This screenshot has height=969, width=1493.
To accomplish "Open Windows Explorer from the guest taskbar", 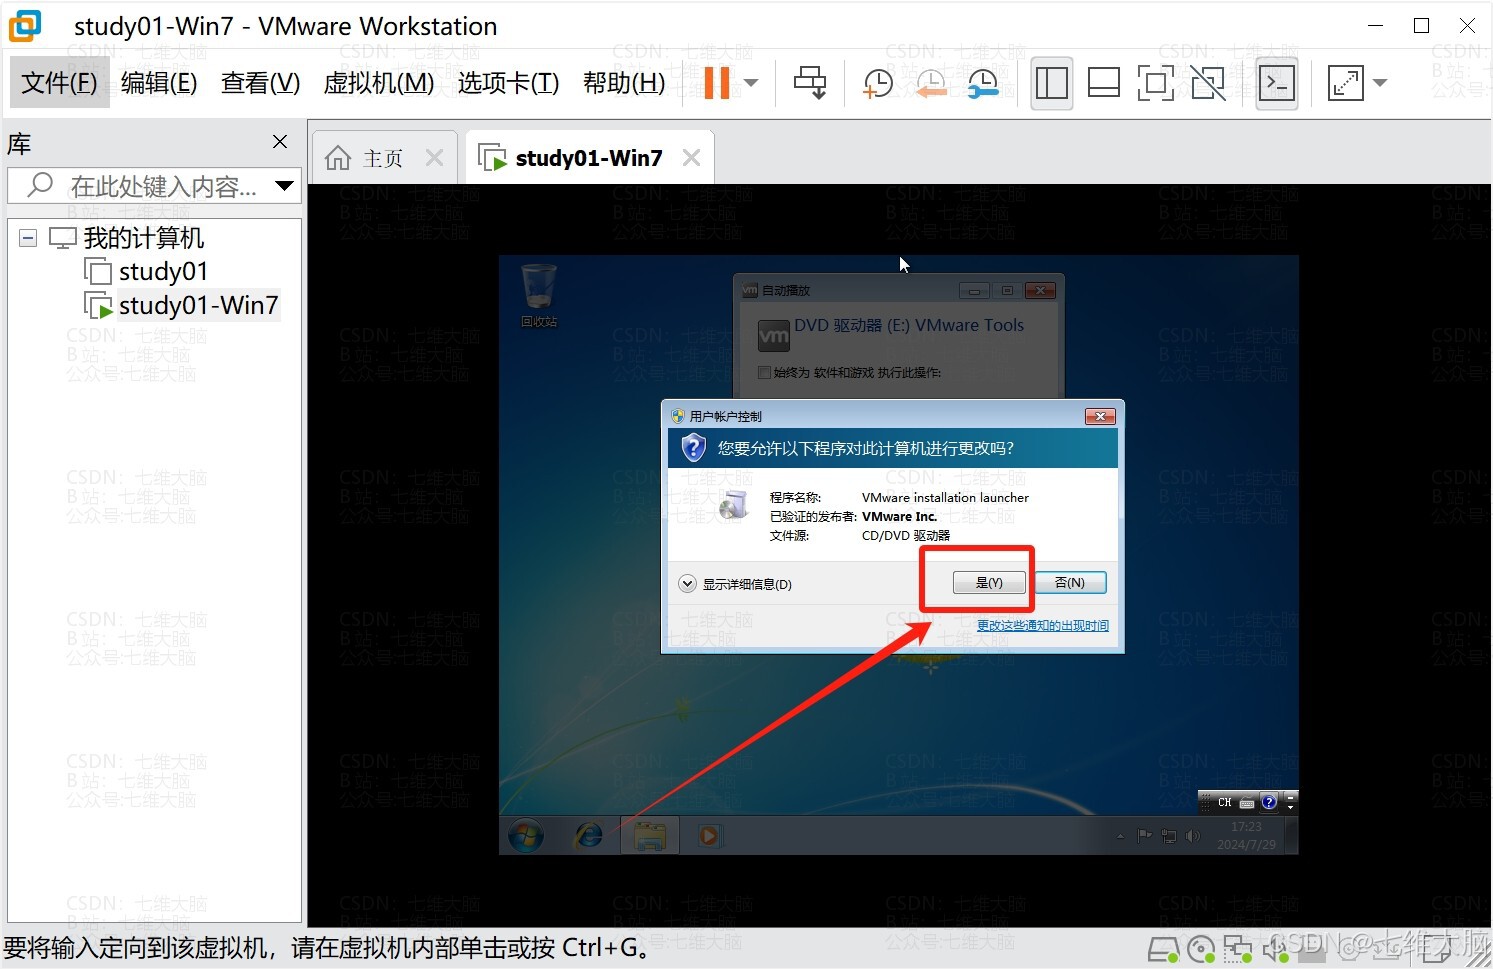I will point(650,835).
